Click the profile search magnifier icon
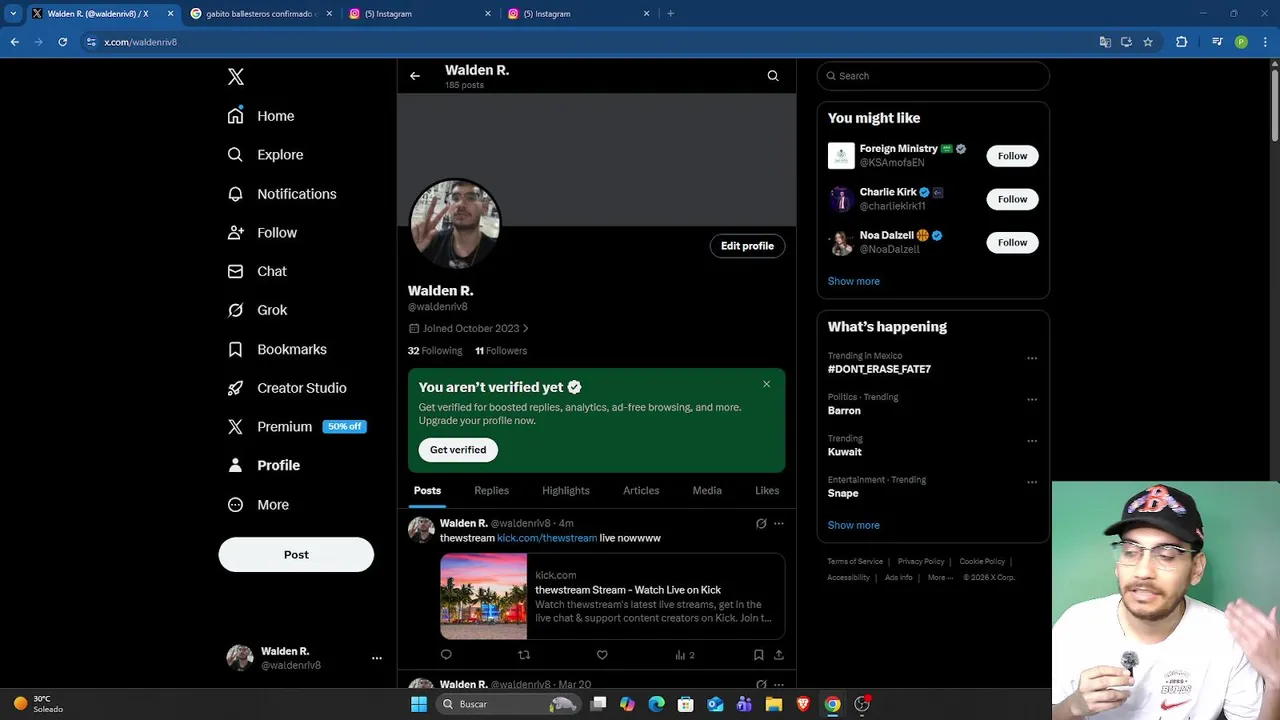The height and width of the screenshot is (720, 1280). click(773, 76)
